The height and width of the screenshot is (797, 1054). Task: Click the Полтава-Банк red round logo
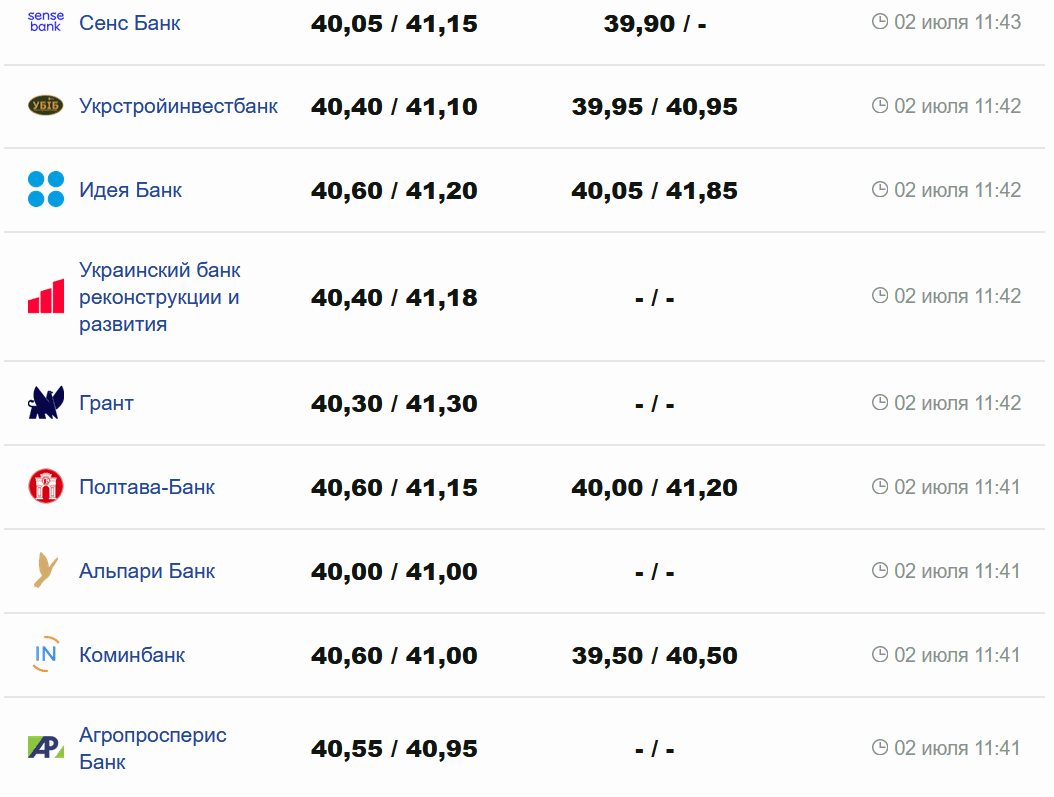(45, 487)
